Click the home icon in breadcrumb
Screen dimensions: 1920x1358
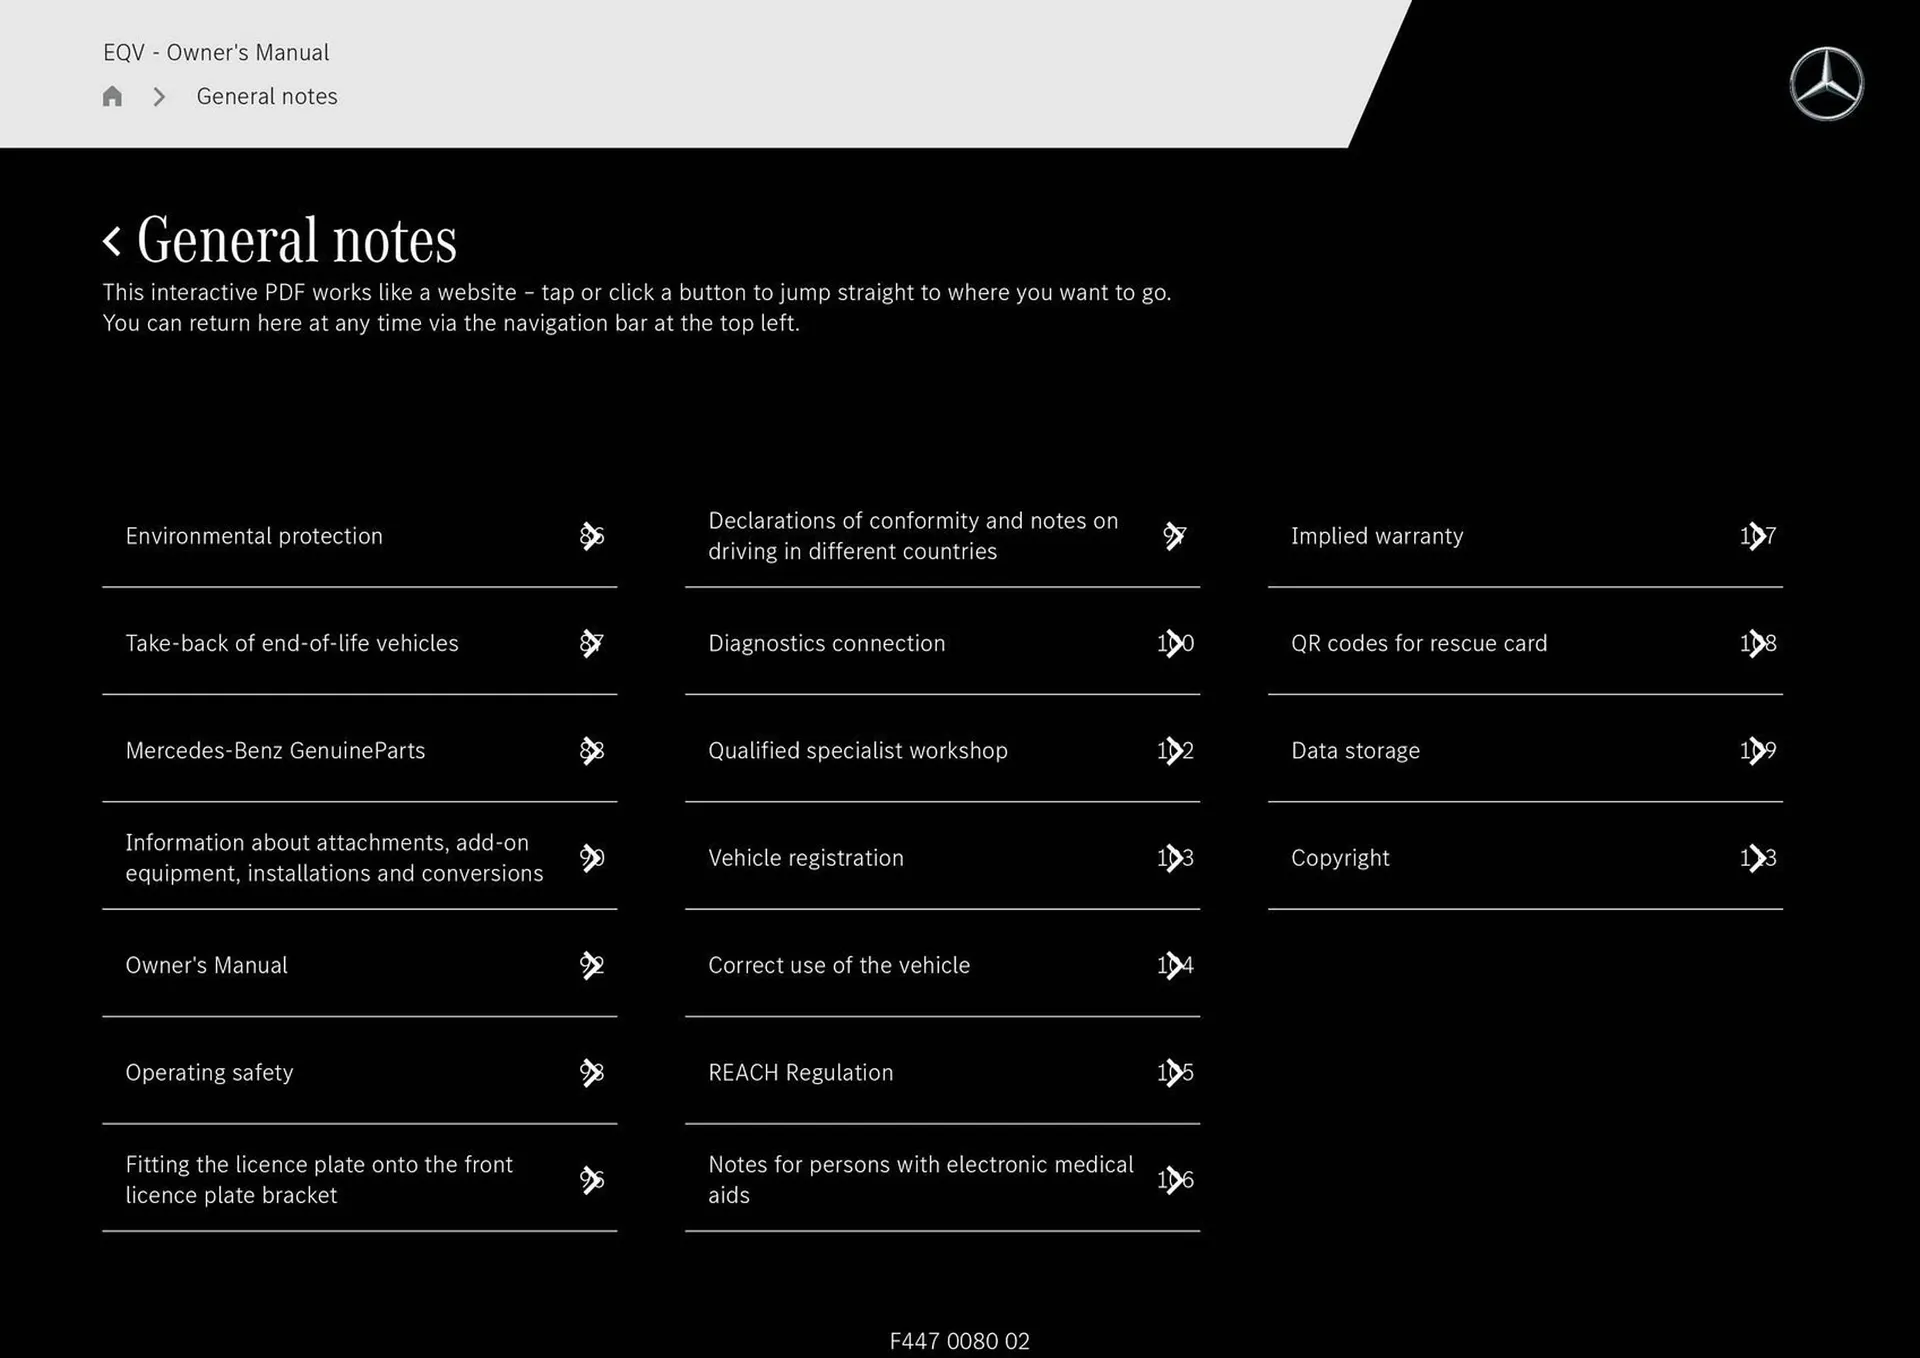112,97
